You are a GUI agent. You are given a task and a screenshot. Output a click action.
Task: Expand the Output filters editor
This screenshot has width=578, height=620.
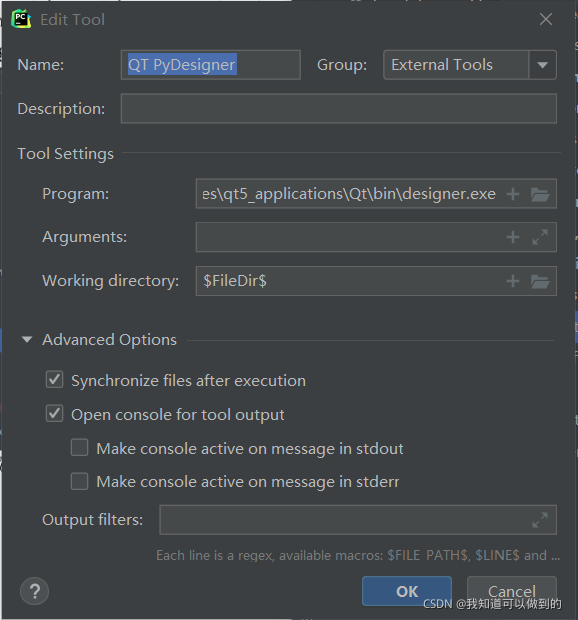point(540,520)
